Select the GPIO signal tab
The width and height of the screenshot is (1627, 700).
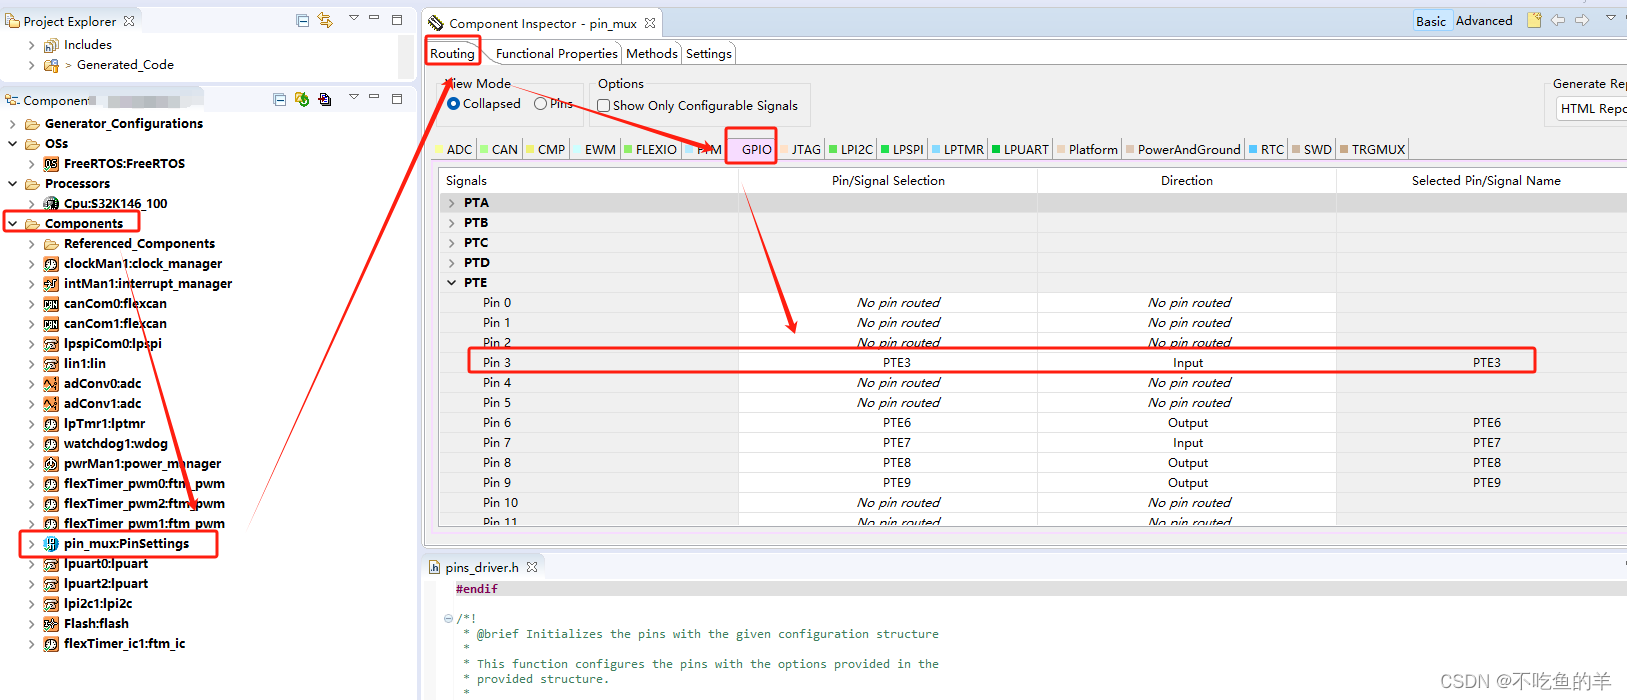point(751,149)
